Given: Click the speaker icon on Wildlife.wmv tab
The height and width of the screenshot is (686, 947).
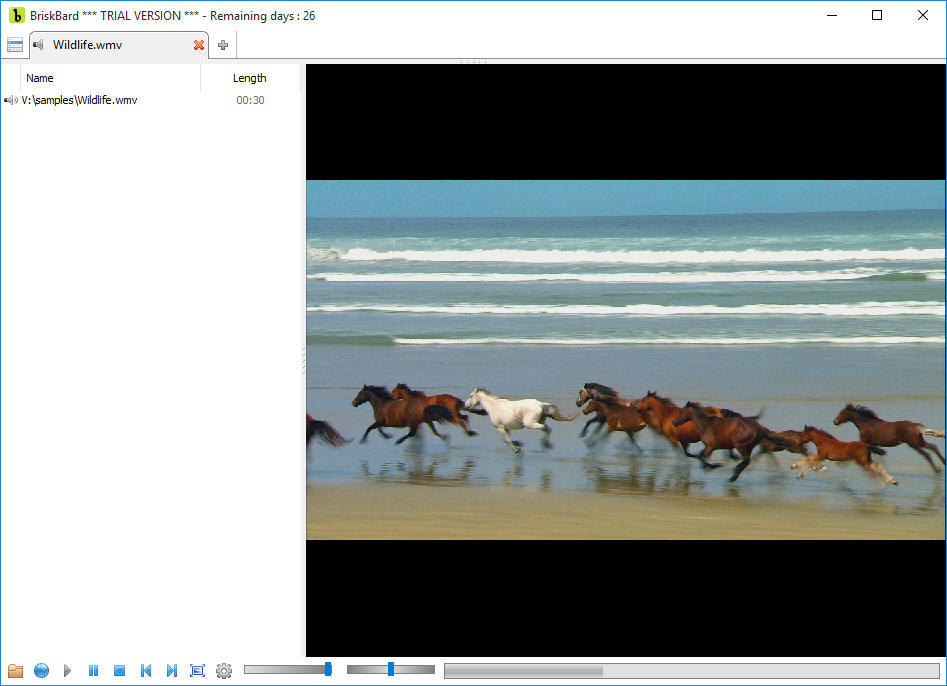Looking at the screenshot, I should tap(39, 45).
